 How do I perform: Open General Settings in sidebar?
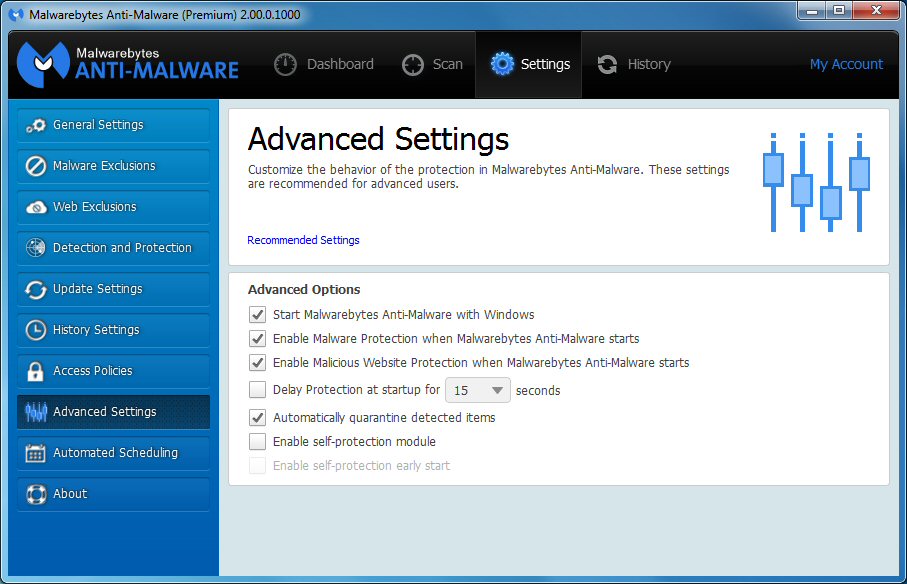pos(113,125)
